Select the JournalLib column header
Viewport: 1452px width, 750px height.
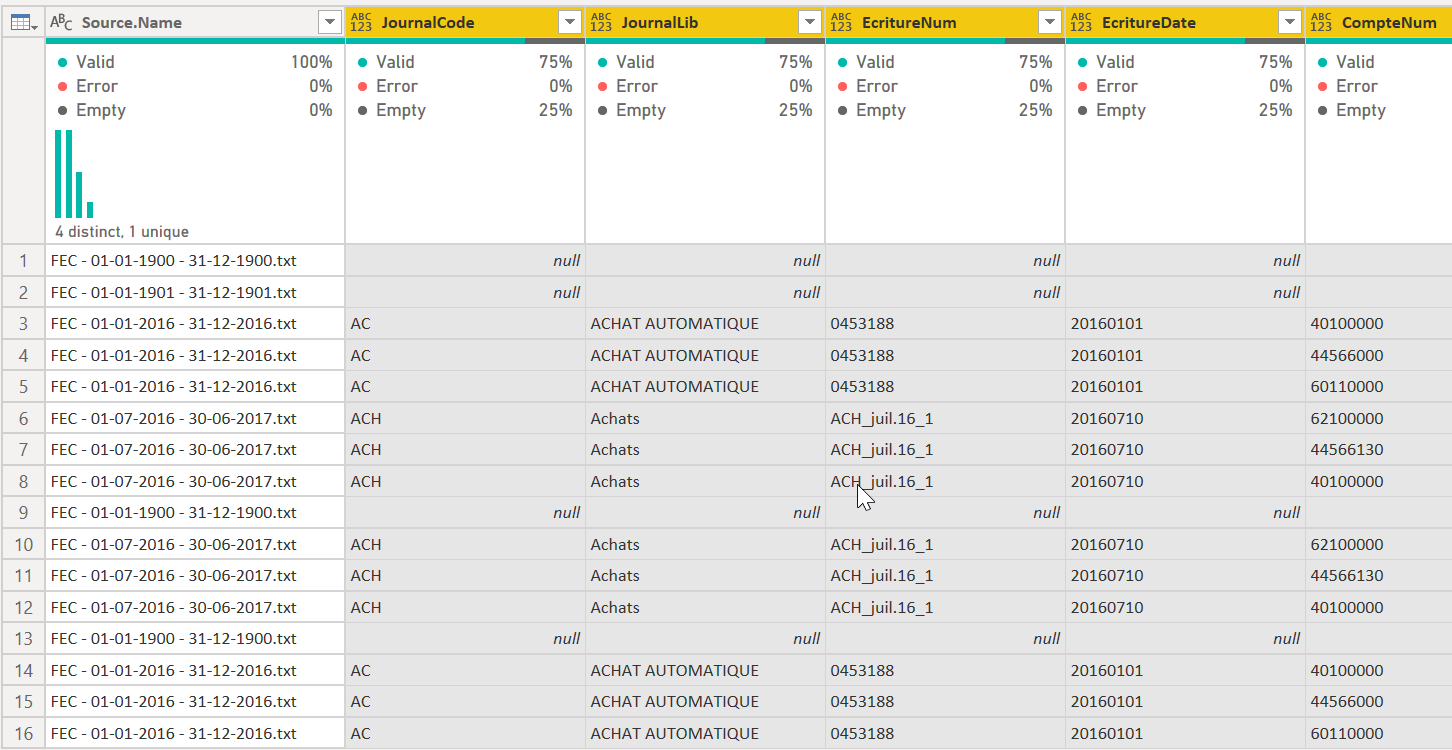[705, 22]
